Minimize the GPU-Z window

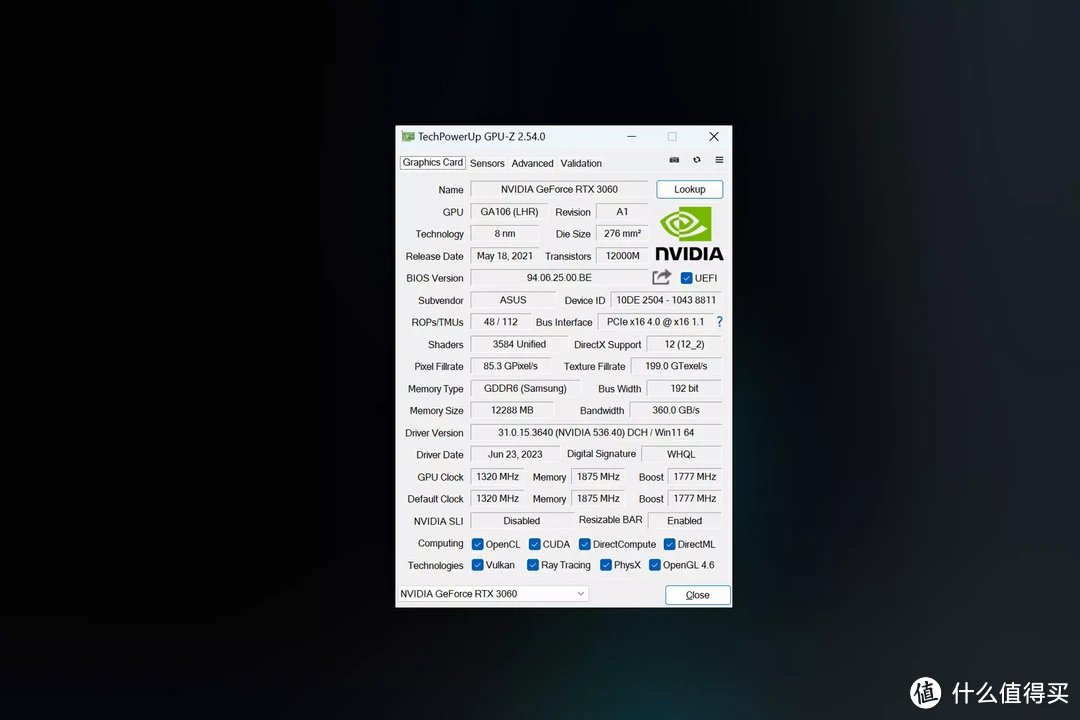tap(631, 136)
